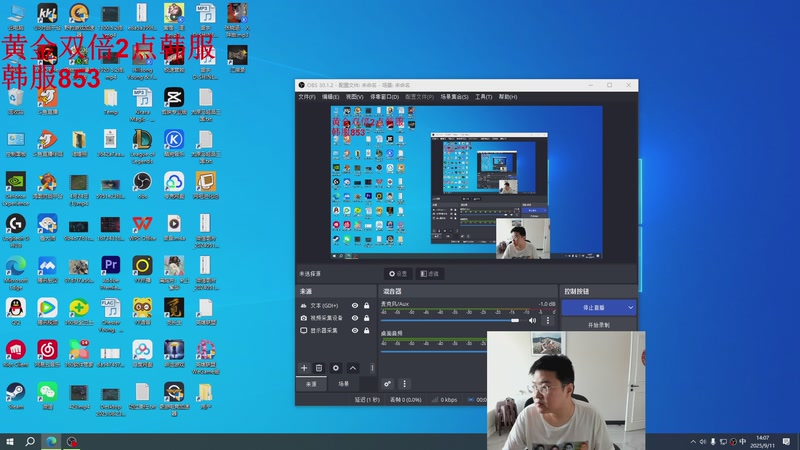The width and height of the screenshot is (800, 450).
Task: Open OBS 工具(T) menu
Action: pos(484,97)
